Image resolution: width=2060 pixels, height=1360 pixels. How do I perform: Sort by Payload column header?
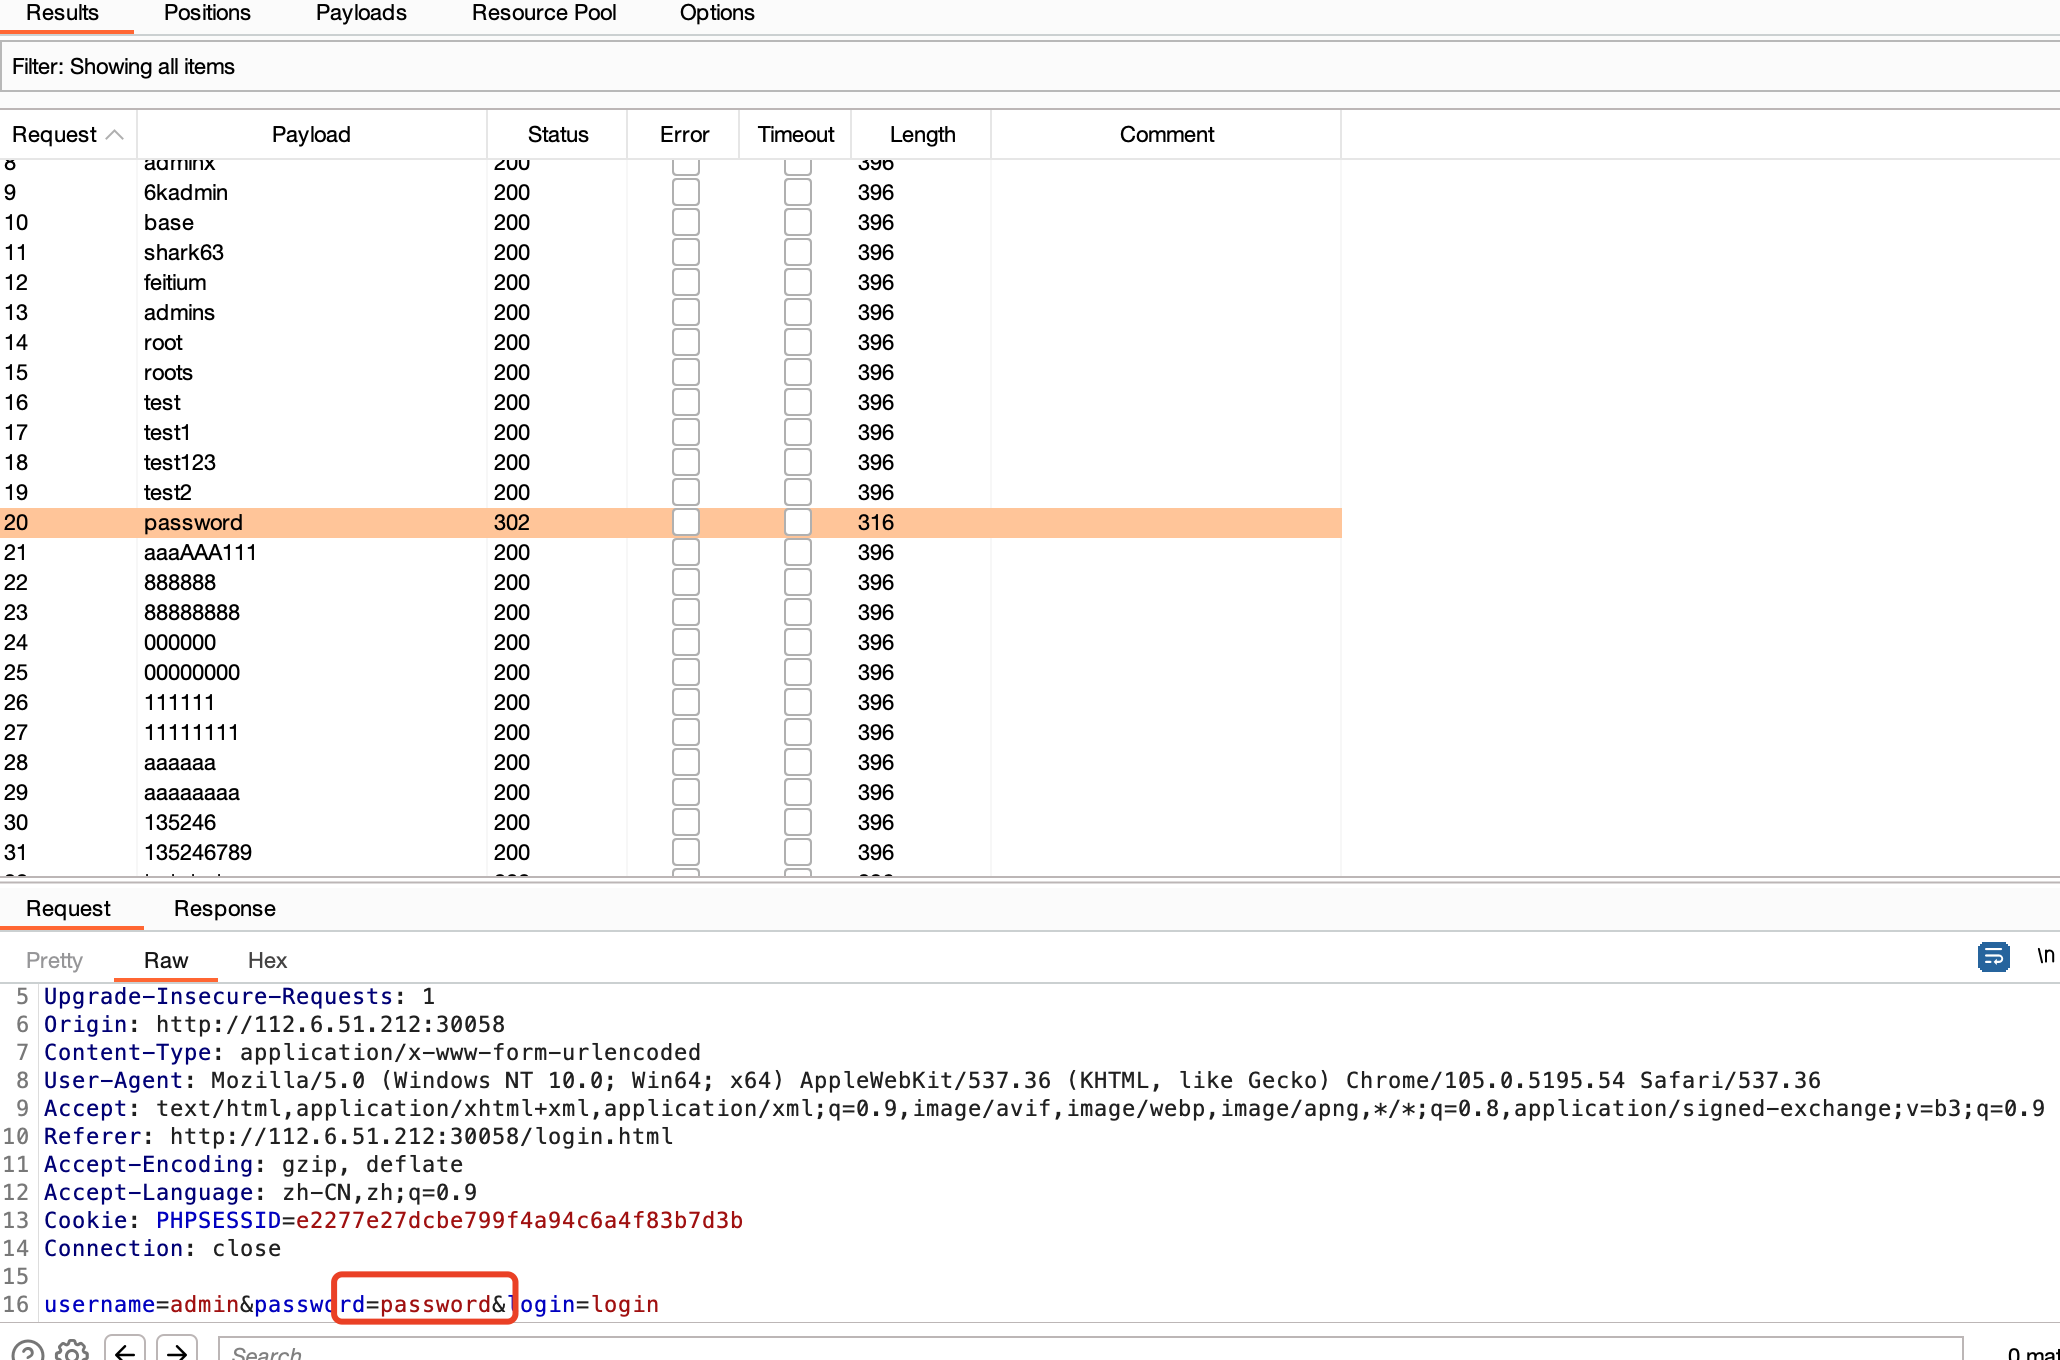point(311,134)
